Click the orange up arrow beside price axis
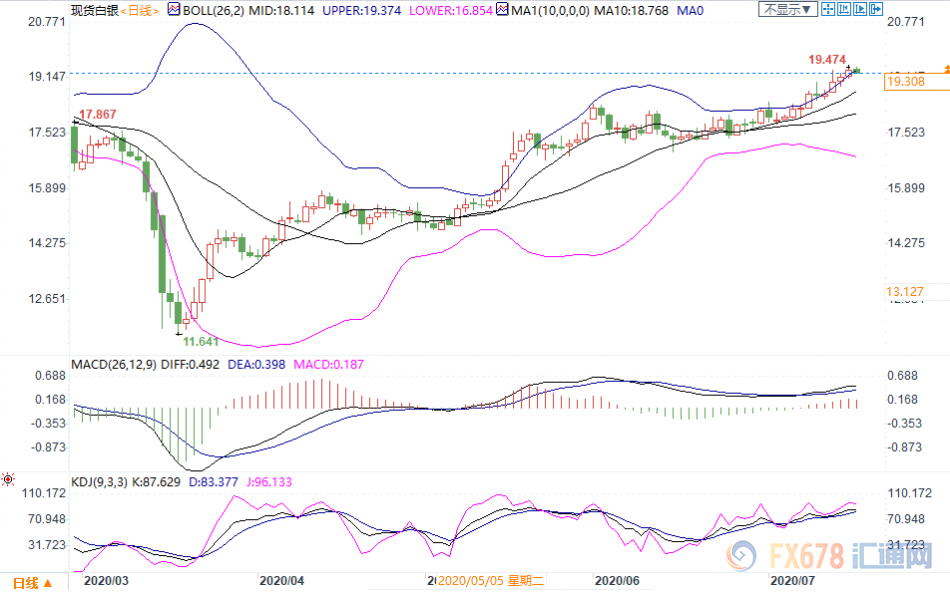 pos(944,70)
